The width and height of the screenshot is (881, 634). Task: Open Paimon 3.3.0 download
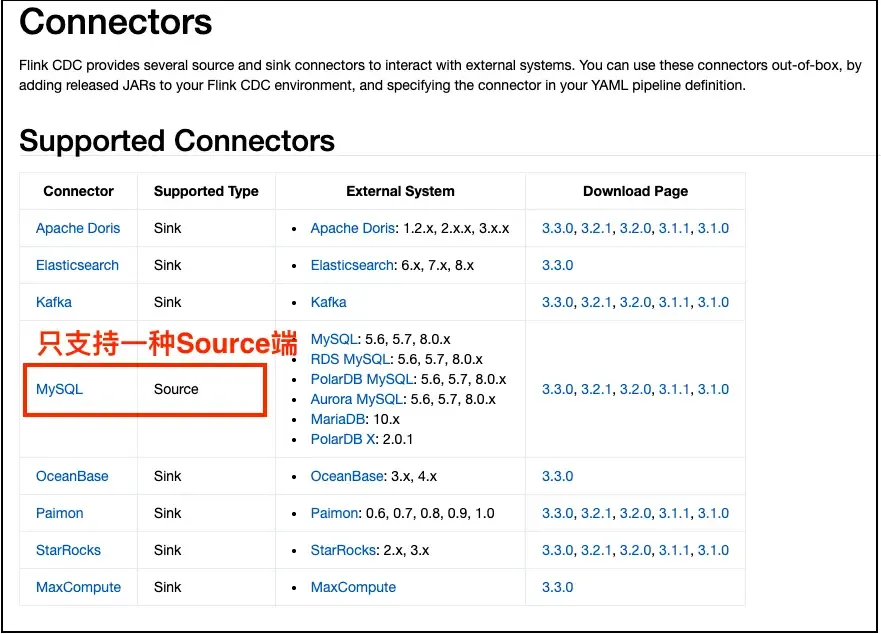click(557, 513)
